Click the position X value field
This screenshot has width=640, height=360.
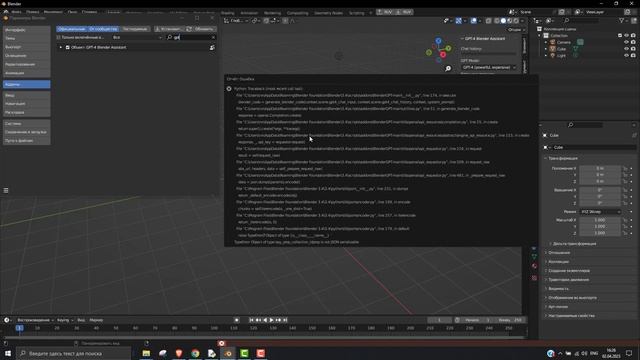coord(600,168)
